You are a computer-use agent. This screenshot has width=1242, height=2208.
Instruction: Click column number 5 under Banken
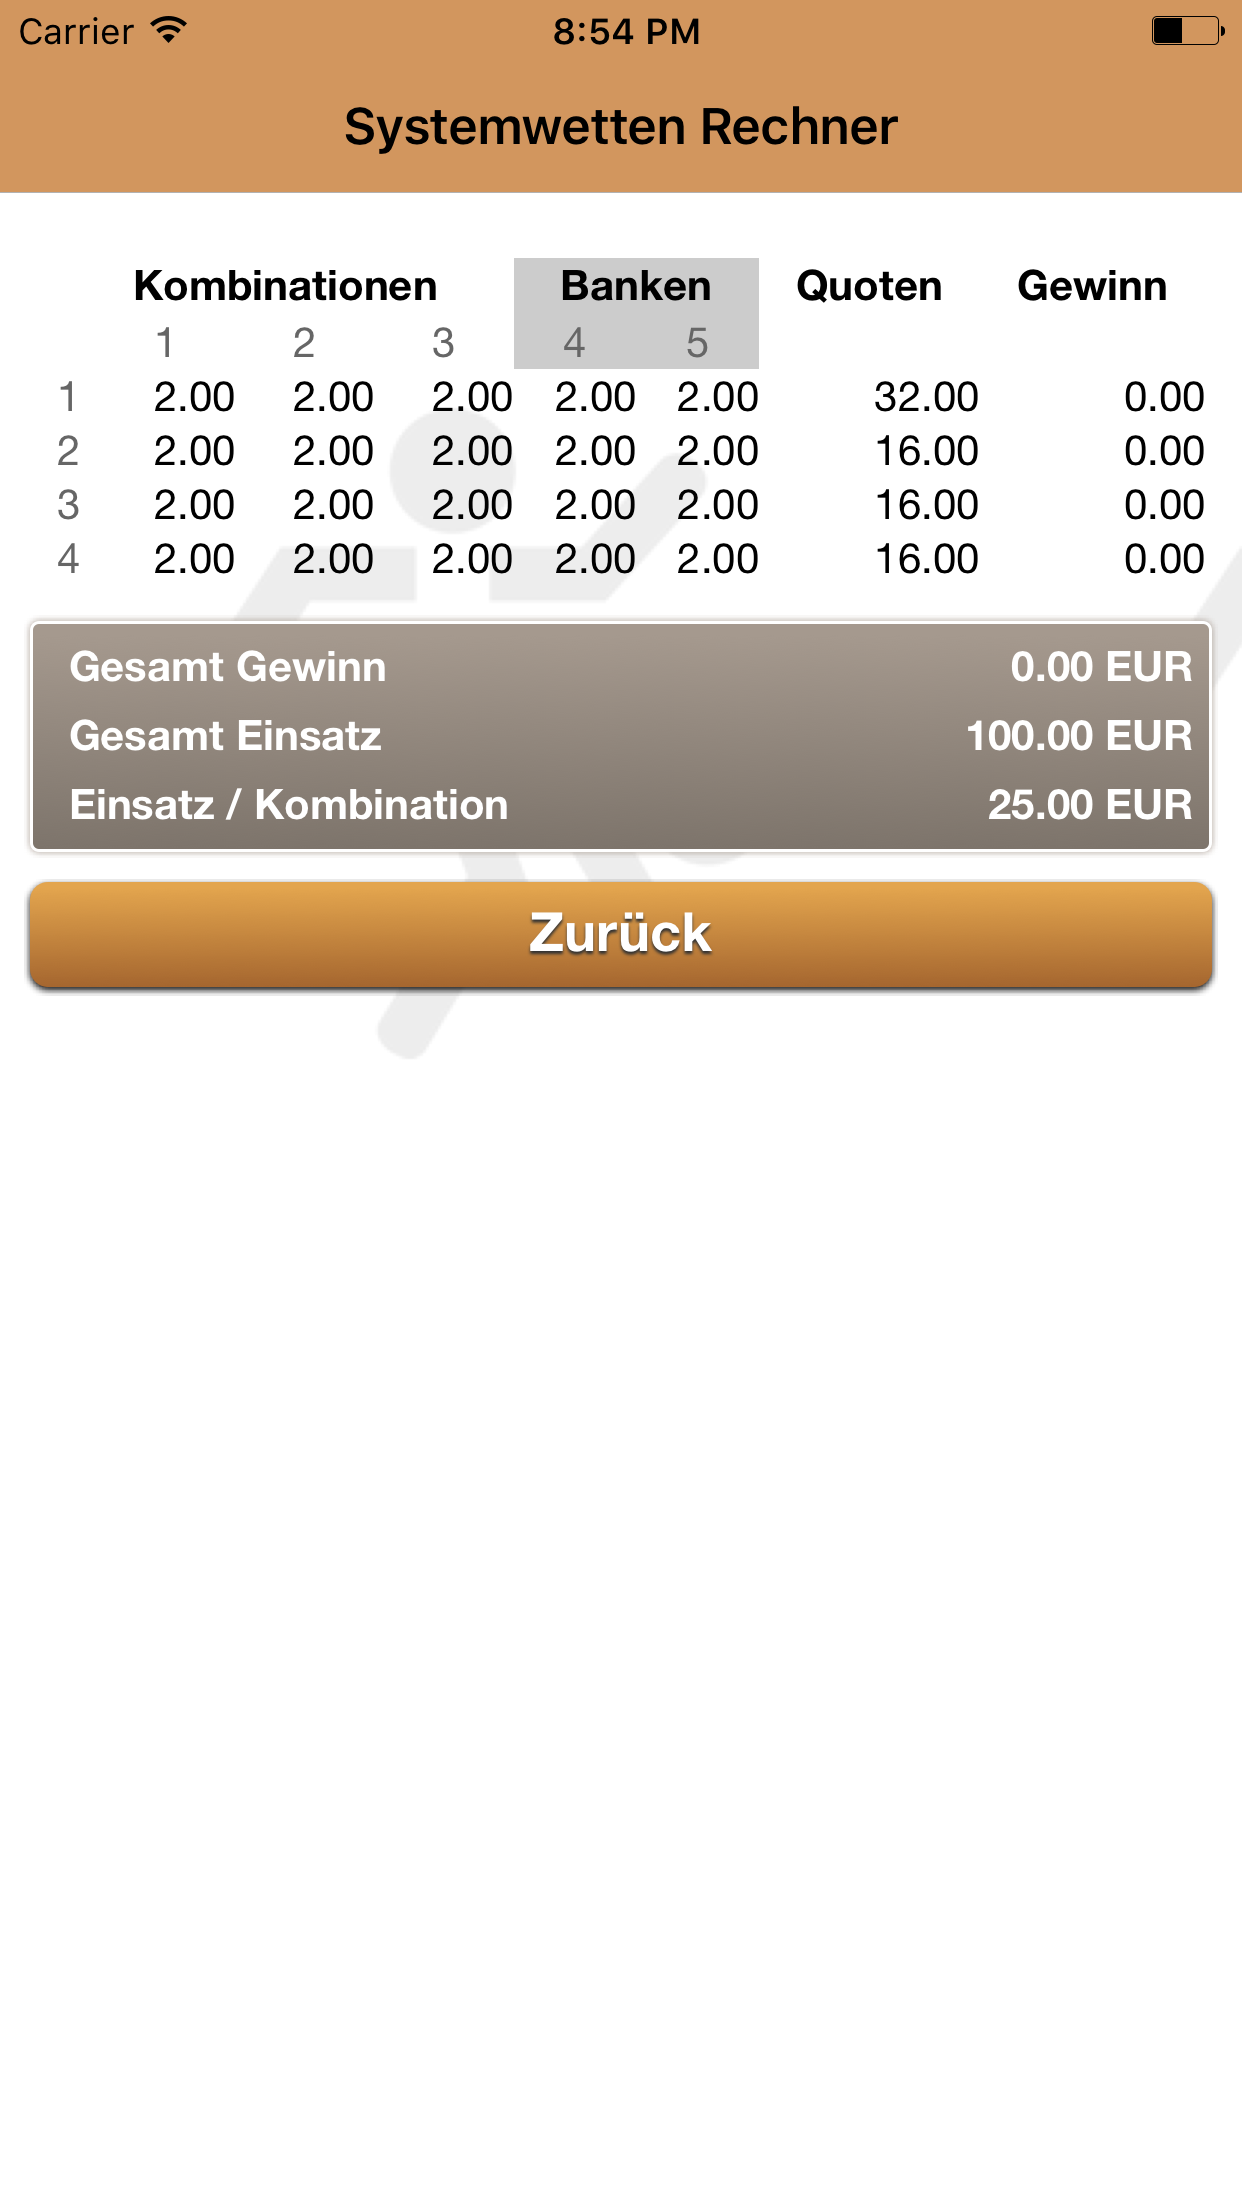pos(697,343)
